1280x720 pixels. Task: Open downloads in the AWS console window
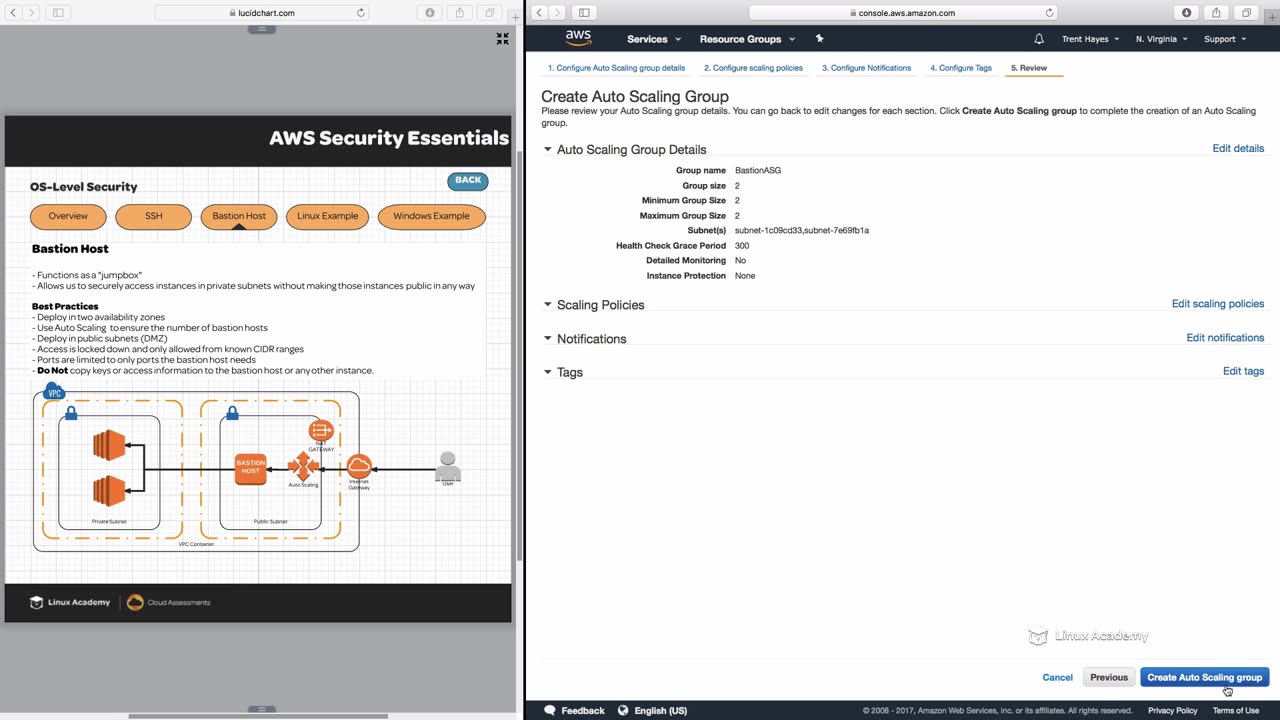(x=1187, y=13)
